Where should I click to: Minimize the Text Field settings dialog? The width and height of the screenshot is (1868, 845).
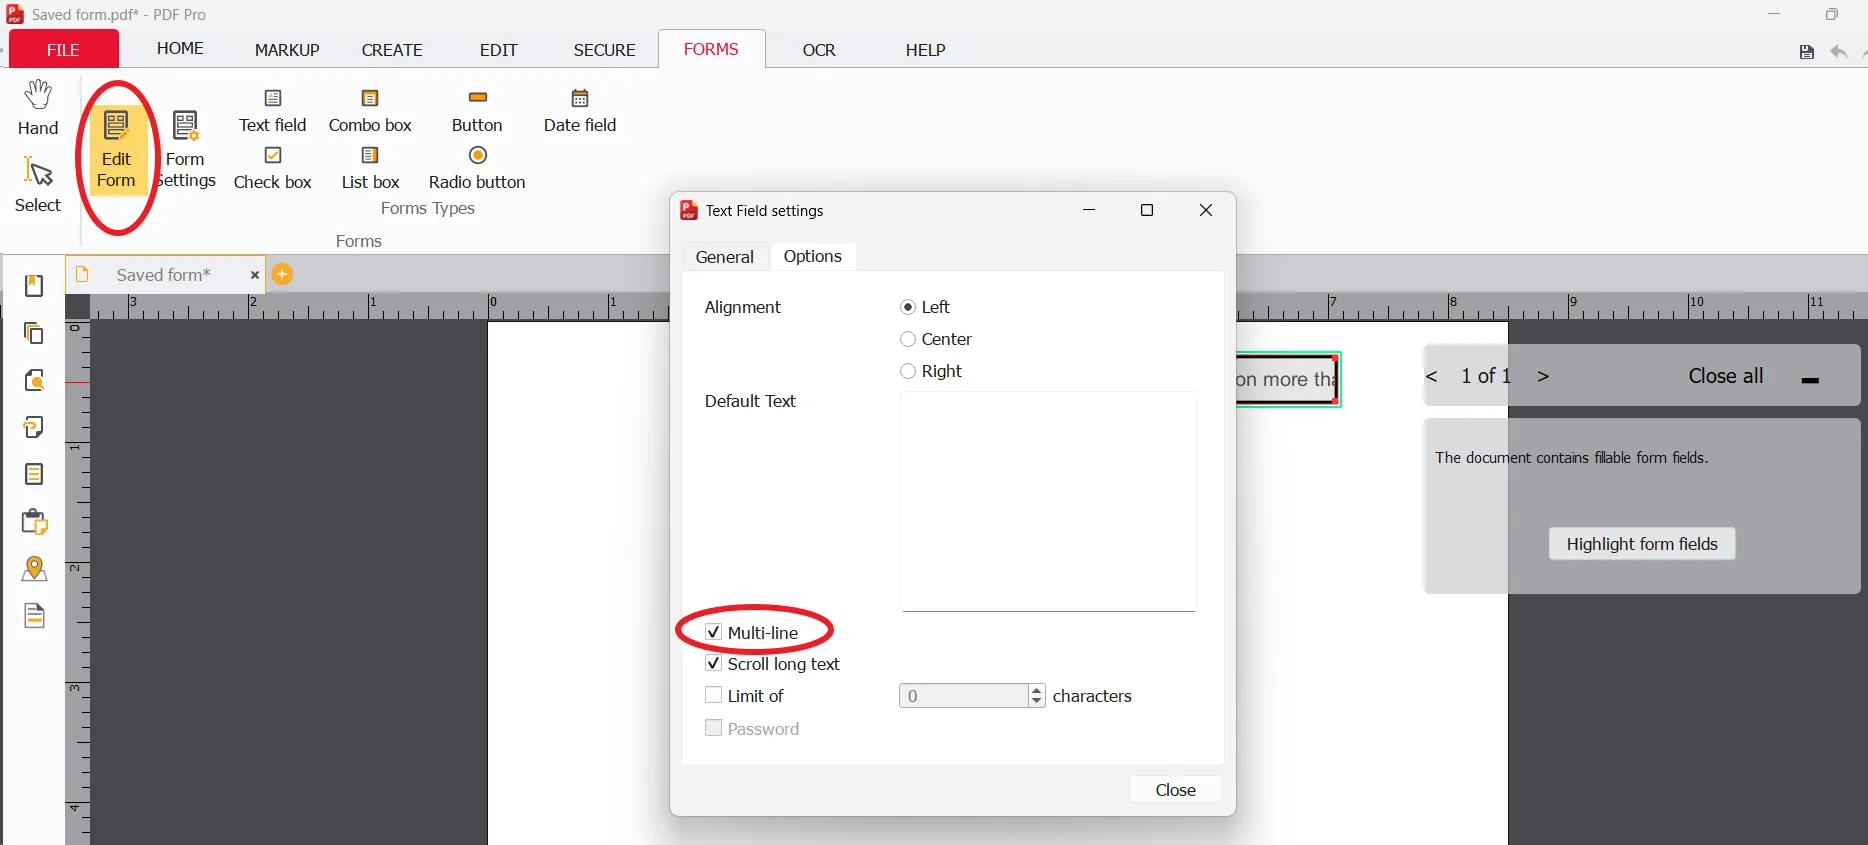(1089, 210)
